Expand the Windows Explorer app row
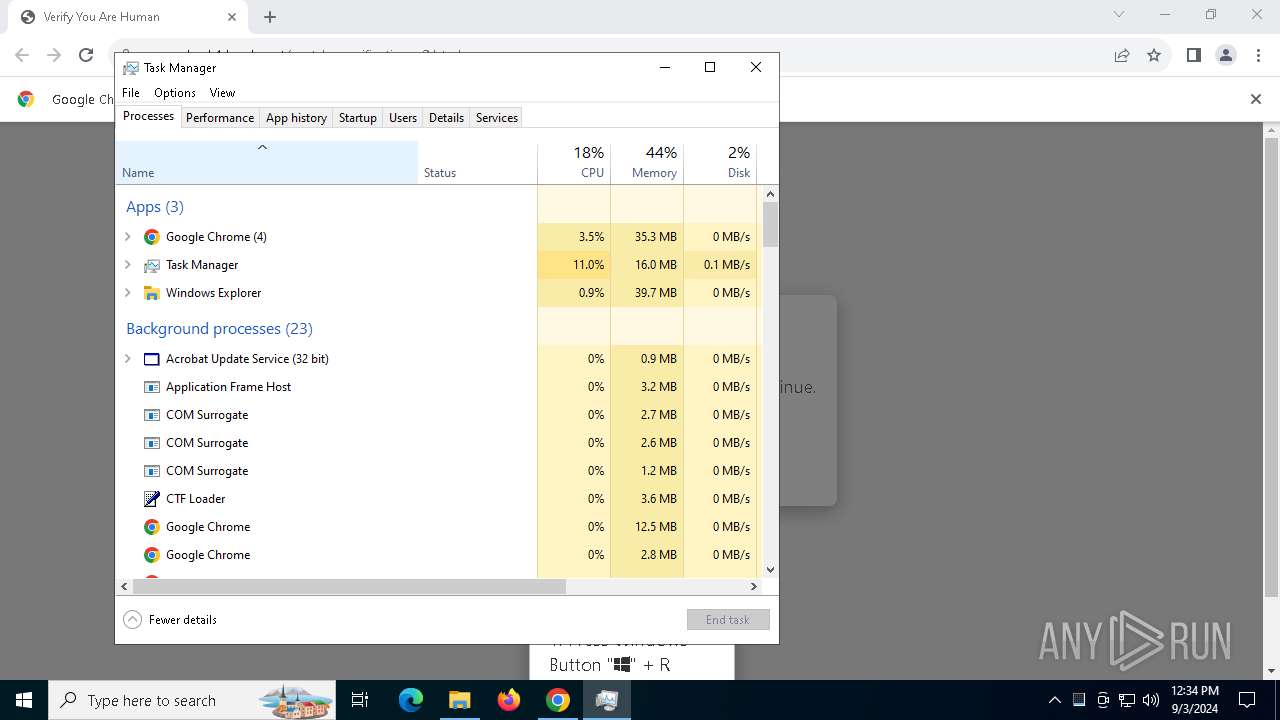This screenshot has width=1280, height=720. coord(128,293)
